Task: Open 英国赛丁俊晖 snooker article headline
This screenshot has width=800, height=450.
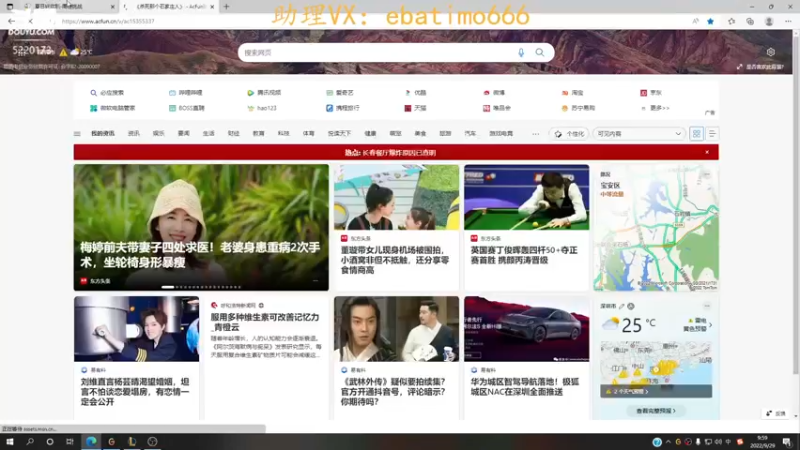Action: click(x=524, y=255)
